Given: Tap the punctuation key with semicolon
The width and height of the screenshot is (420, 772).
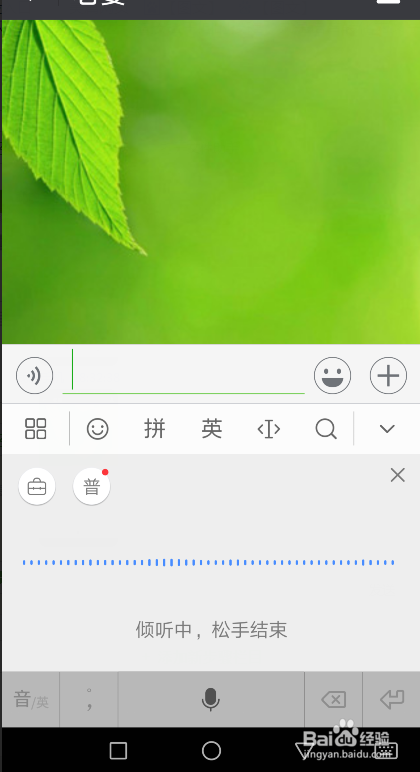Looking at the screenshot, I should tap(89, 699).
